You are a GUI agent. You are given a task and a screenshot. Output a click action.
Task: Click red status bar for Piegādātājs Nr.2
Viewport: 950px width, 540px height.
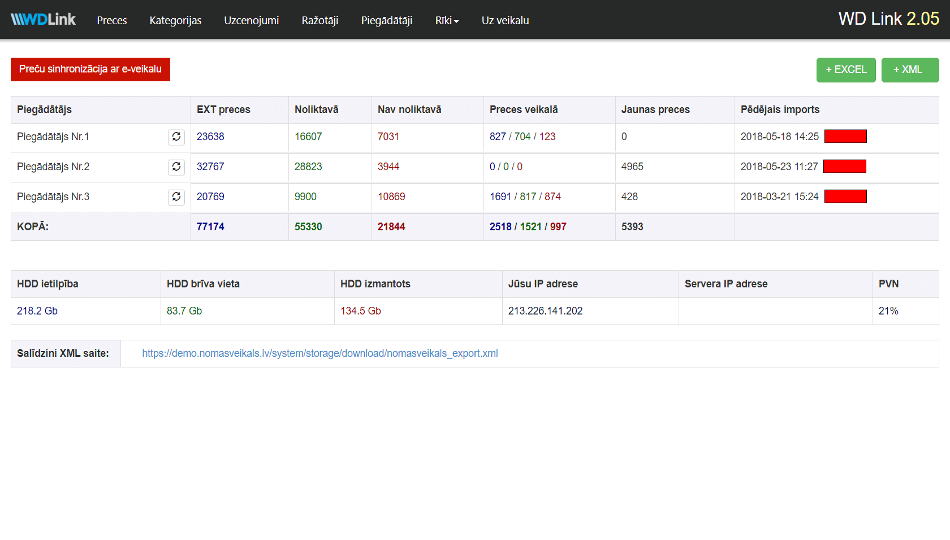tap(845, 167)
